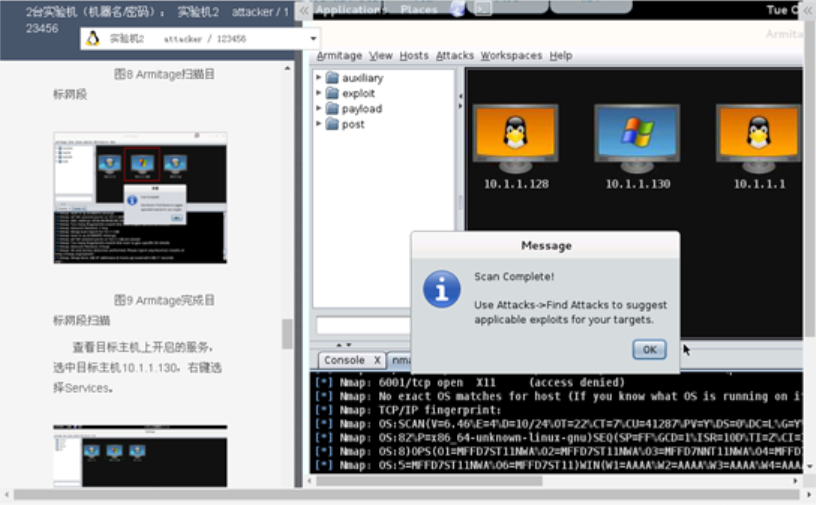Click the 'Message' dialog title bar
The image size is (816, 505).
(545, 246)
